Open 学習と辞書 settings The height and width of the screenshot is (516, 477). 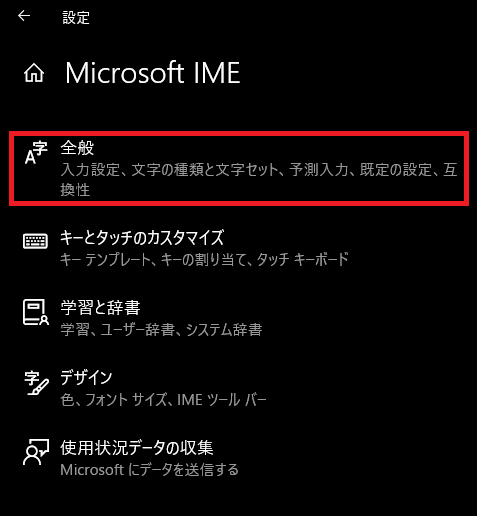(239, 318)
